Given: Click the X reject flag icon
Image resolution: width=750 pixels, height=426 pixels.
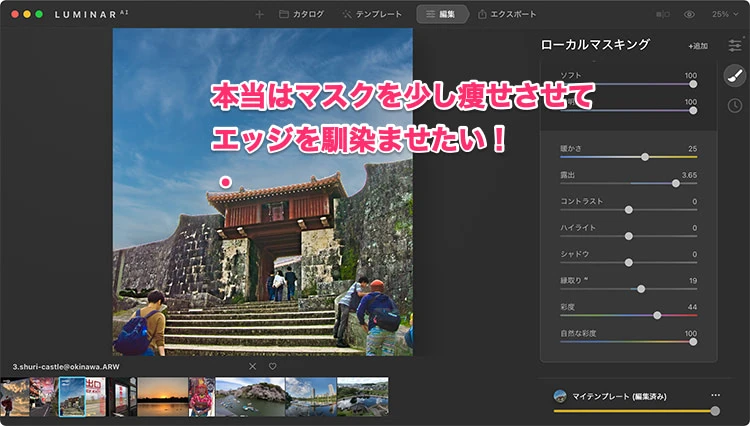Looking at the screenshot, I should (252, 366).
